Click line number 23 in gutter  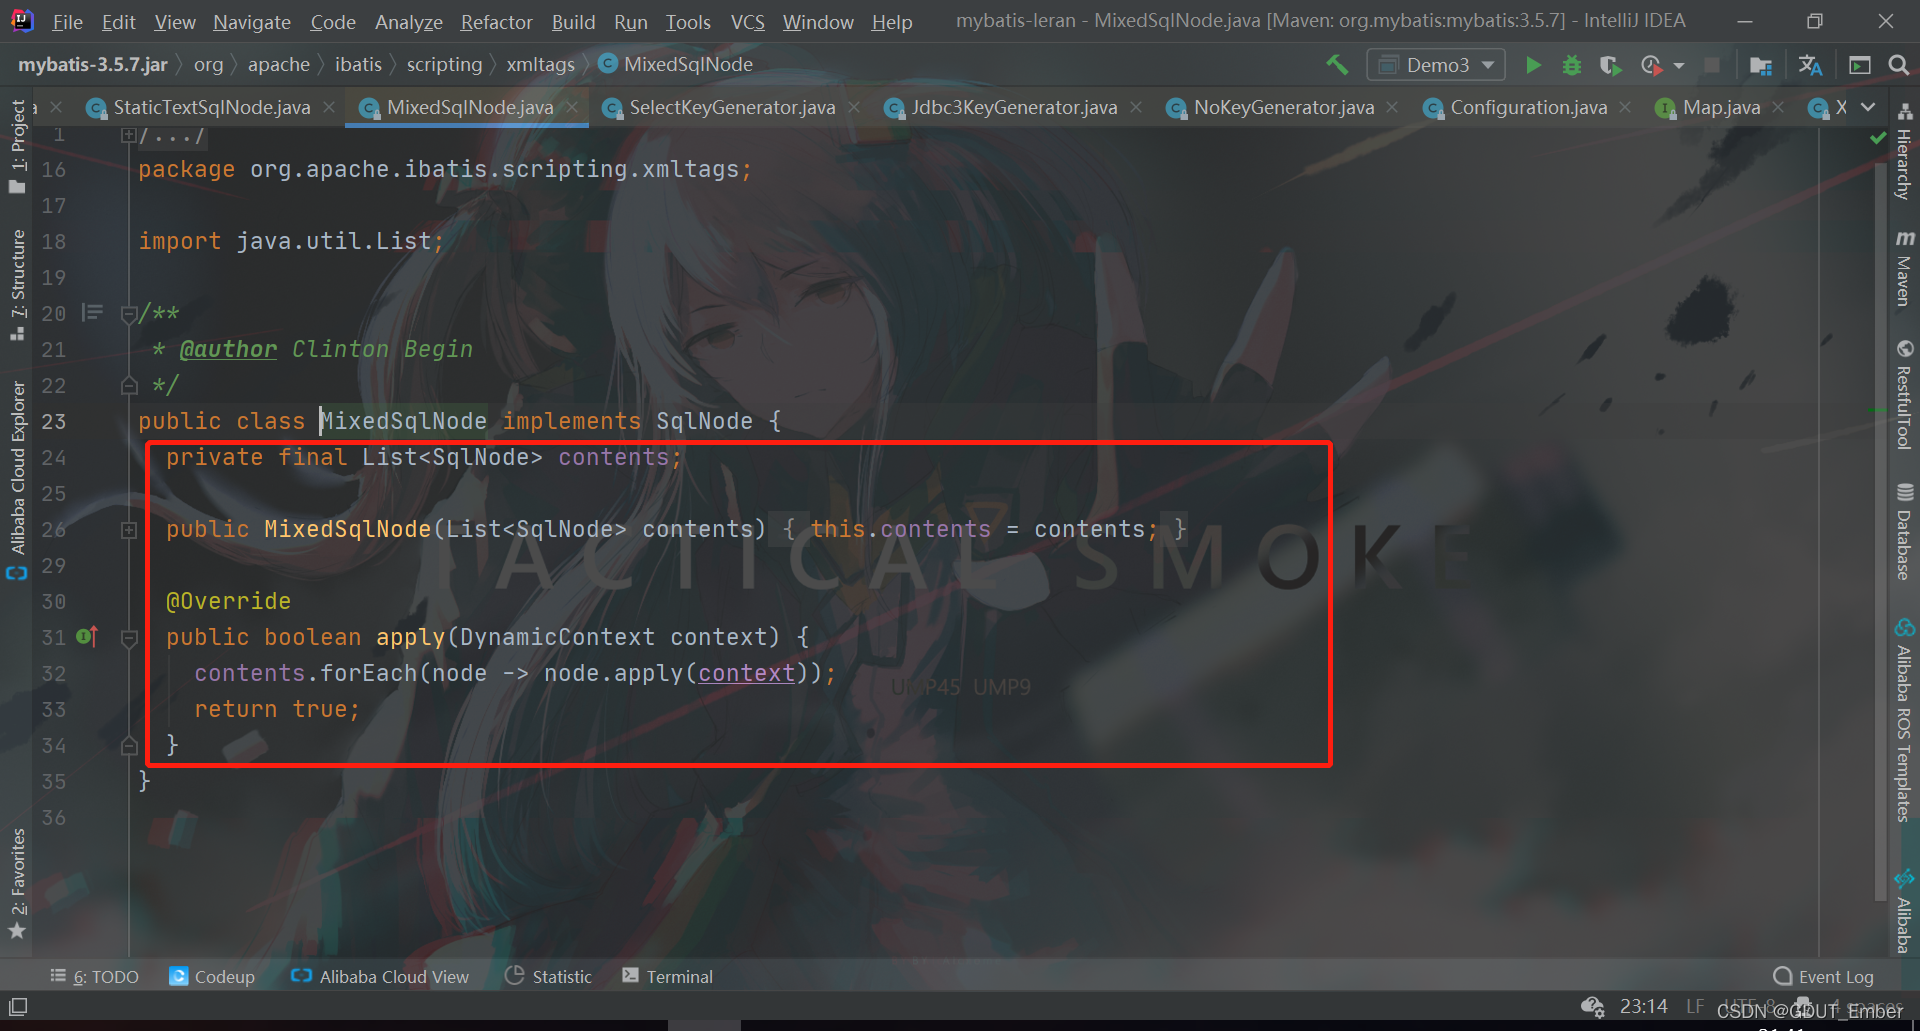54,421
